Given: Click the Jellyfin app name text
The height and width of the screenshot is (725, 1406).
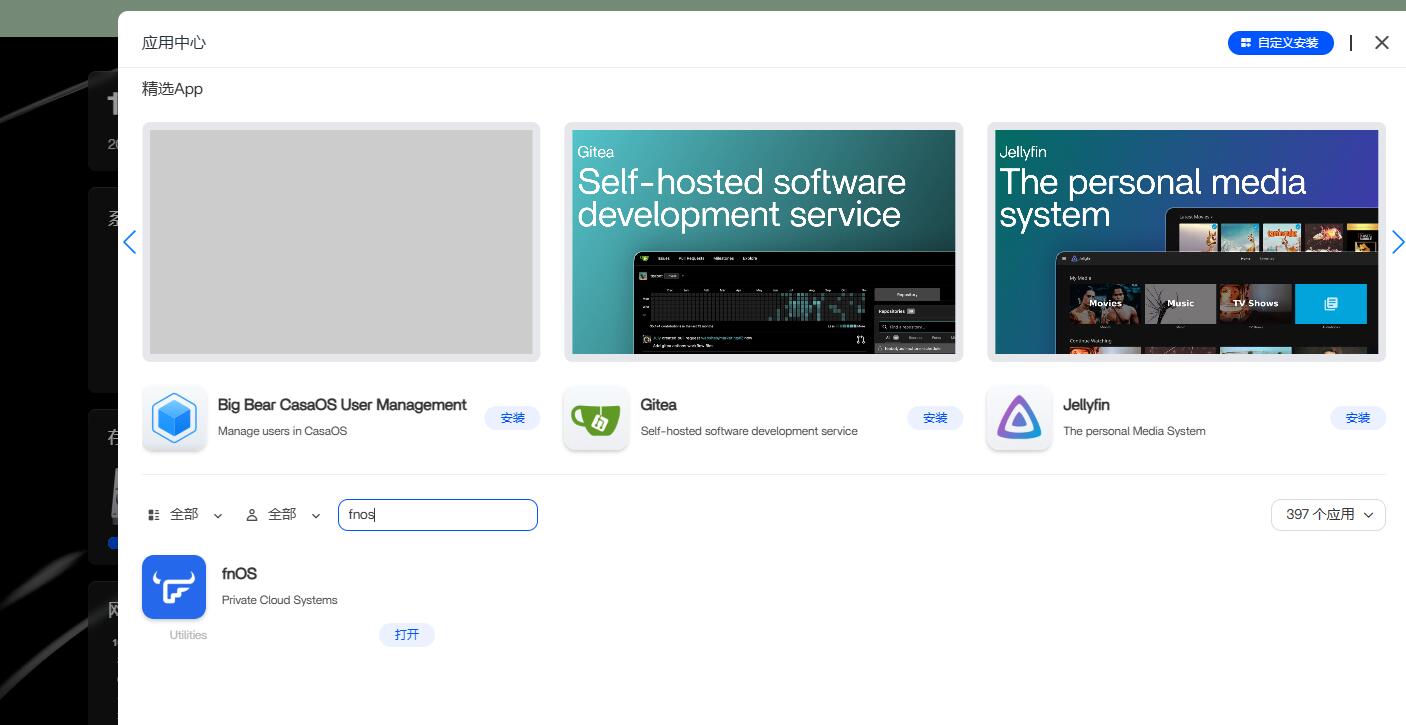Looking at the screenshot, I should point(1086,405).
